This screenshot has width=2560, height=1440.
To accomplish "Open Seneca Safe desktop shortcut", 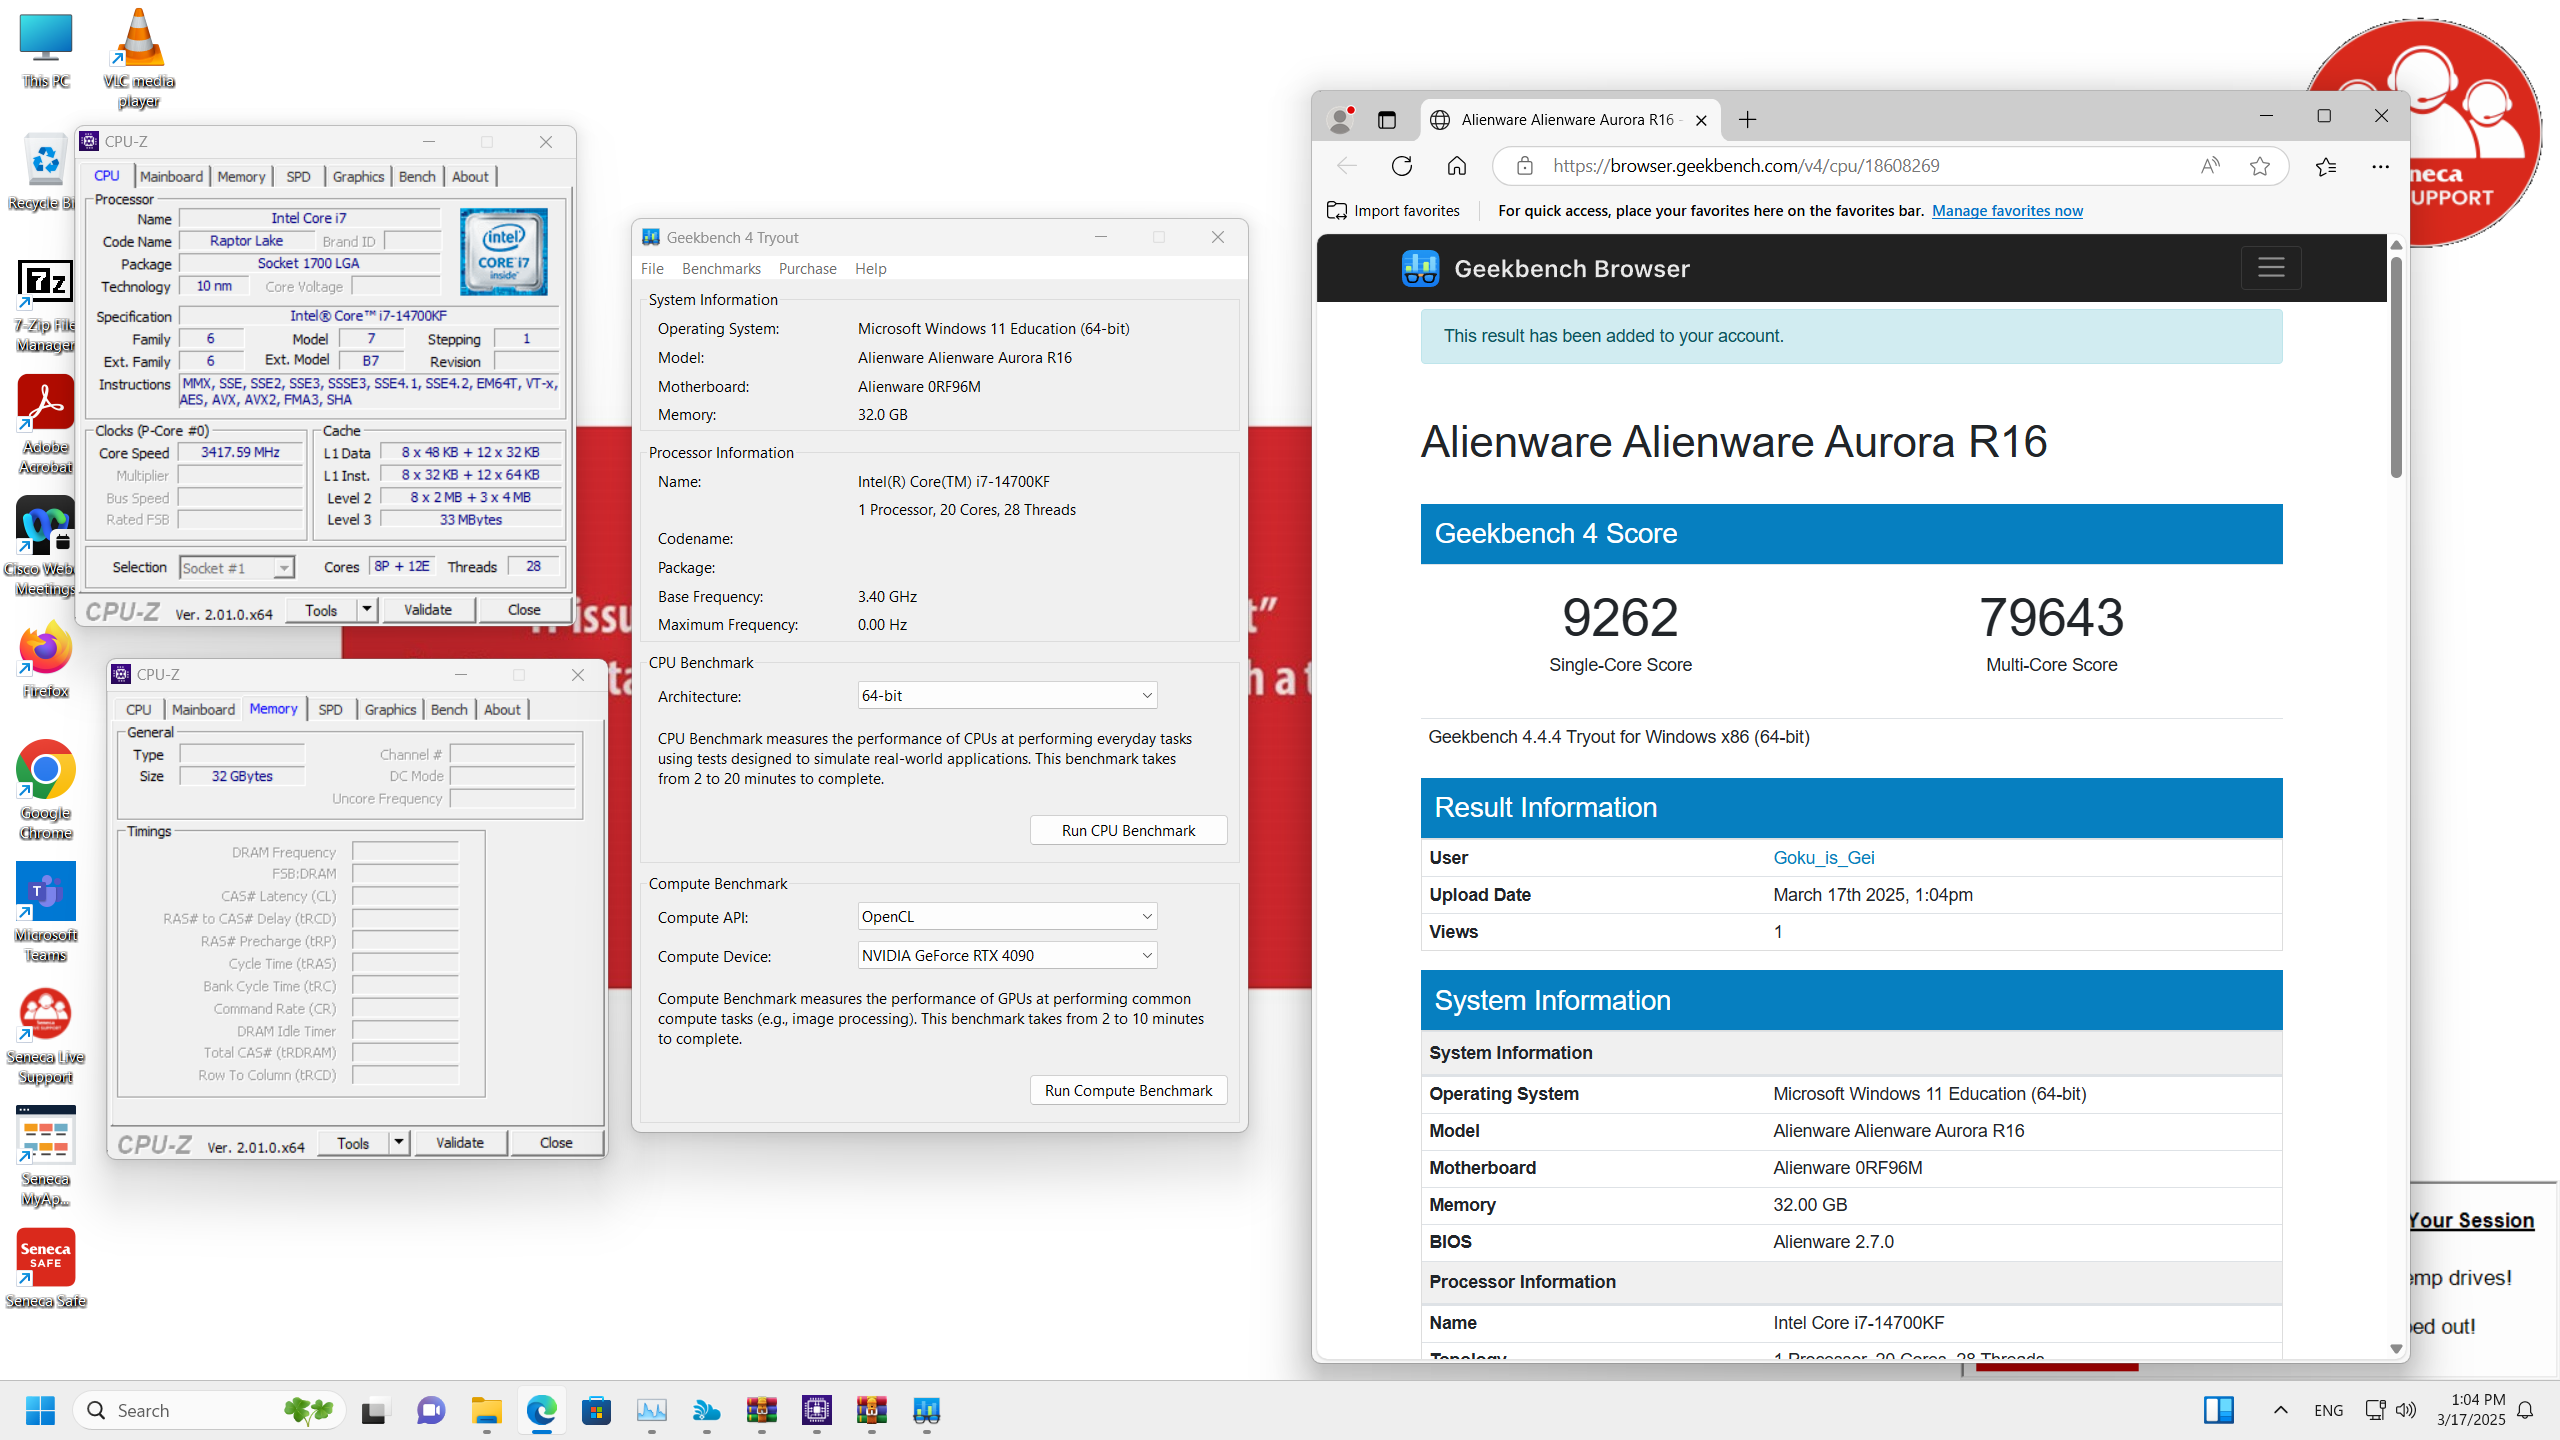I will pyautogui.click(x=46, y=1268).
